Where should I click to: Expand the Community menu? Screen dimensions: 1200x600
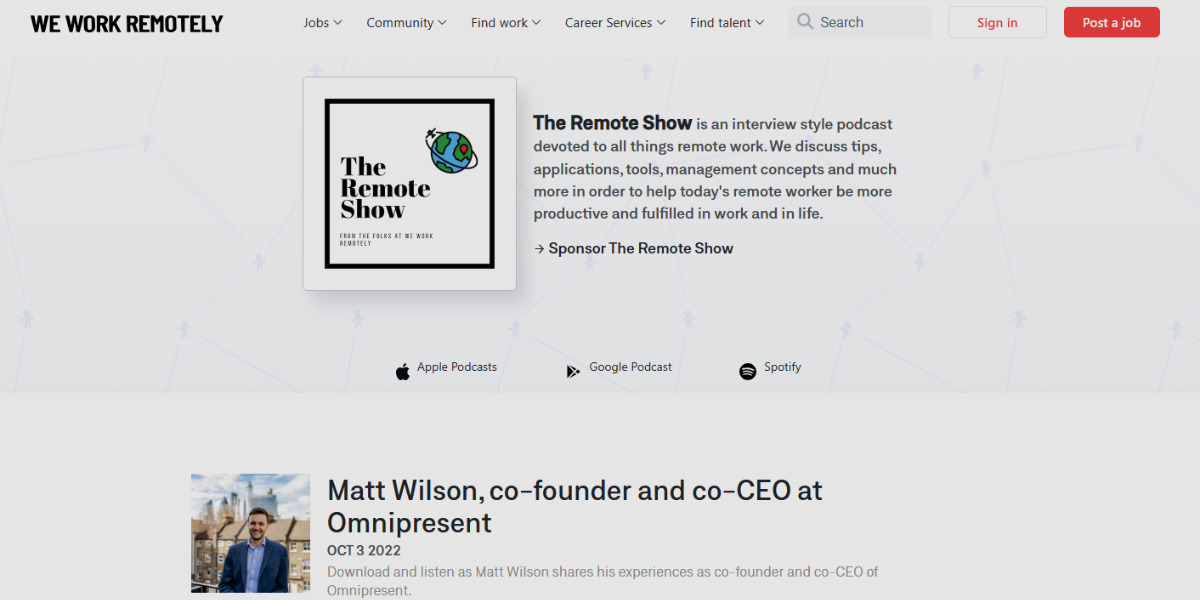pyautogui.click(x=406, y=22)
